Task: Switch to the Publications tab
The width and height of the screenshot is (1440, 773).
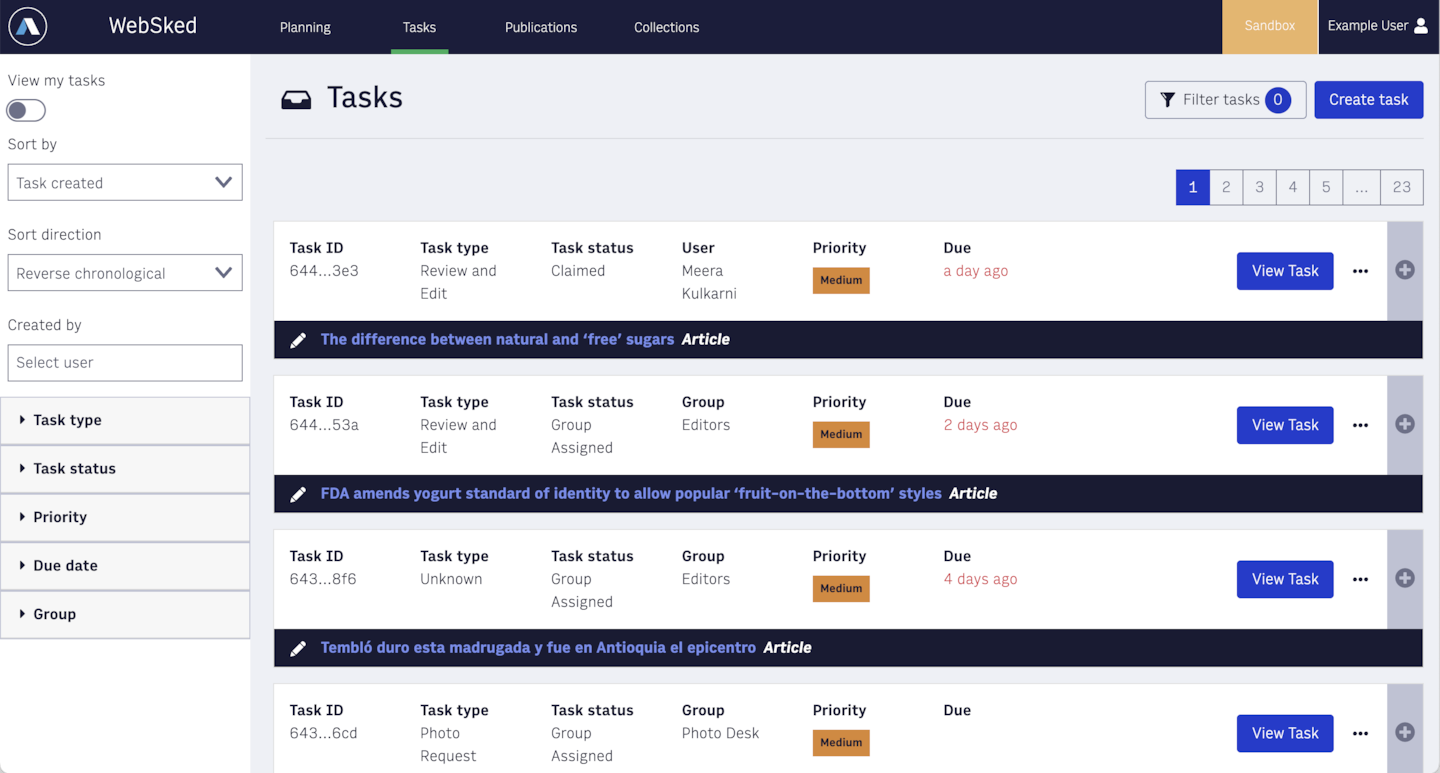Action: pyautogui.click(x=540, y=27)
